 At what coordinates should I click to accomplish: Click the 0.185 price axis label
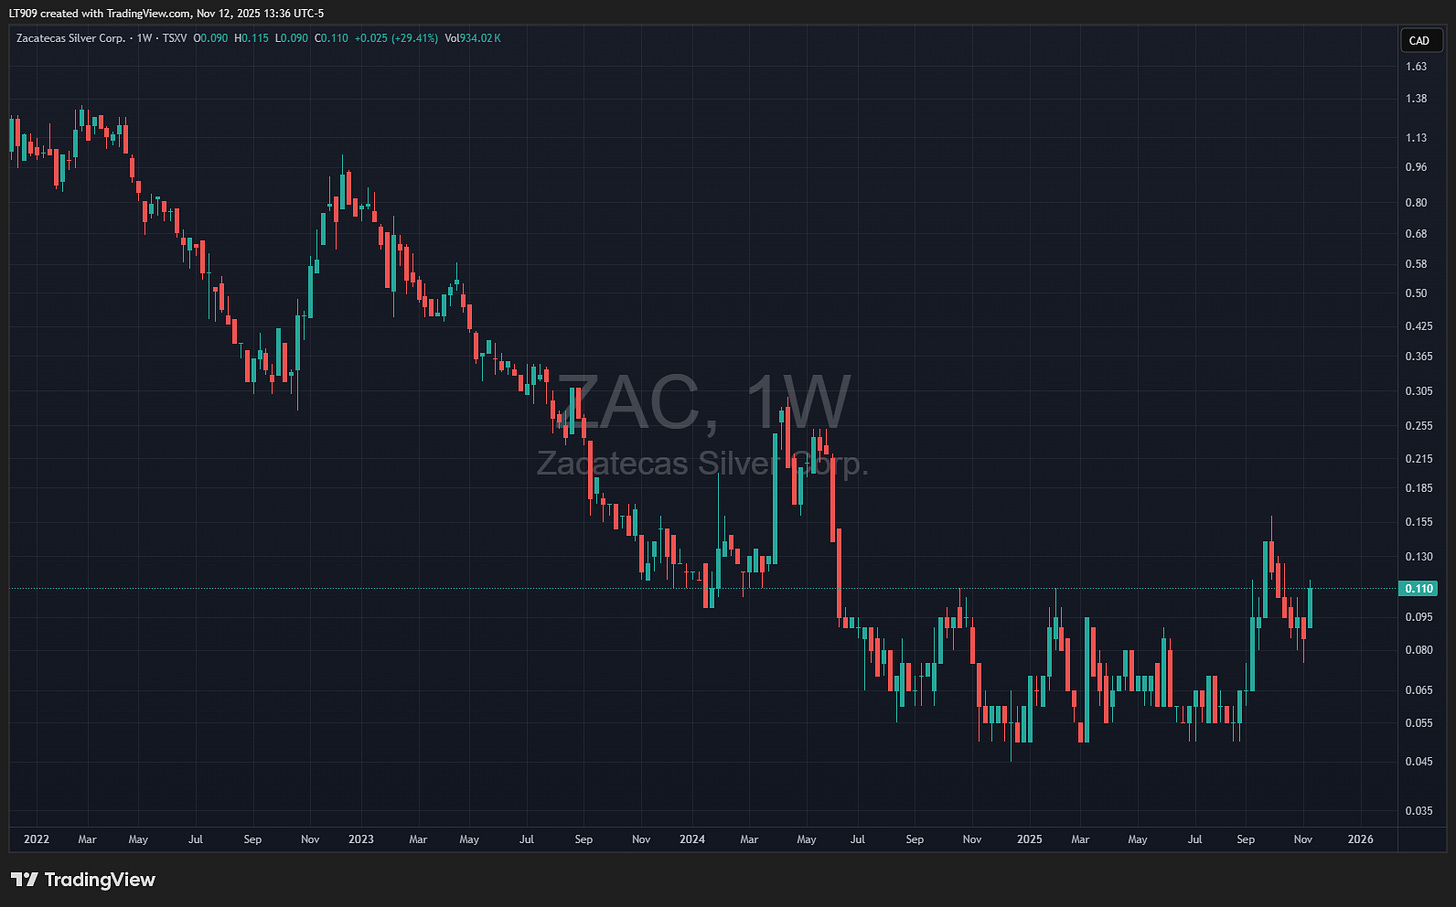1419,488
